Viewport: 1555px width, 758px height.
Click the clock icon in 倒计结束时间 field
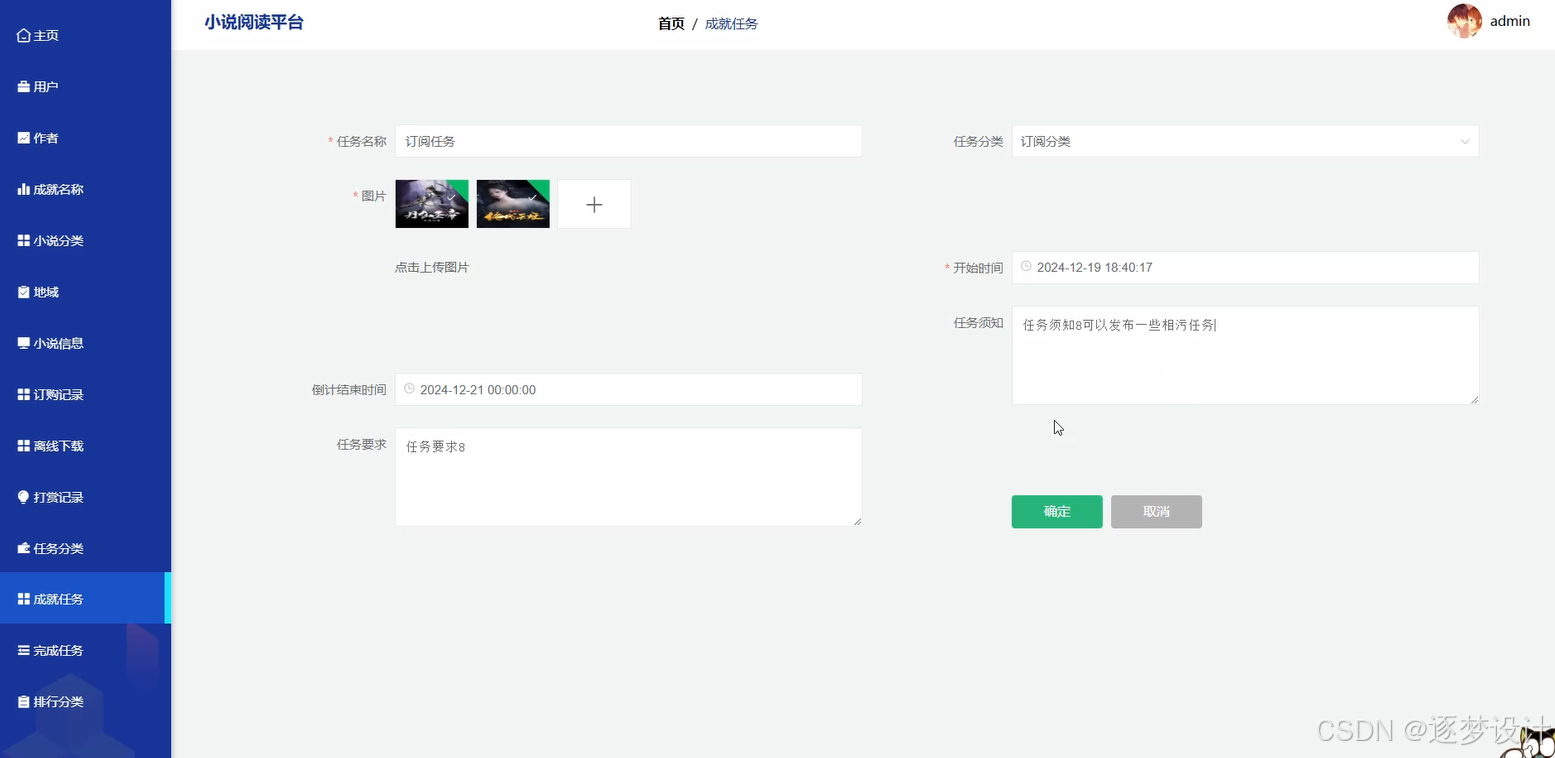(409, 389)
